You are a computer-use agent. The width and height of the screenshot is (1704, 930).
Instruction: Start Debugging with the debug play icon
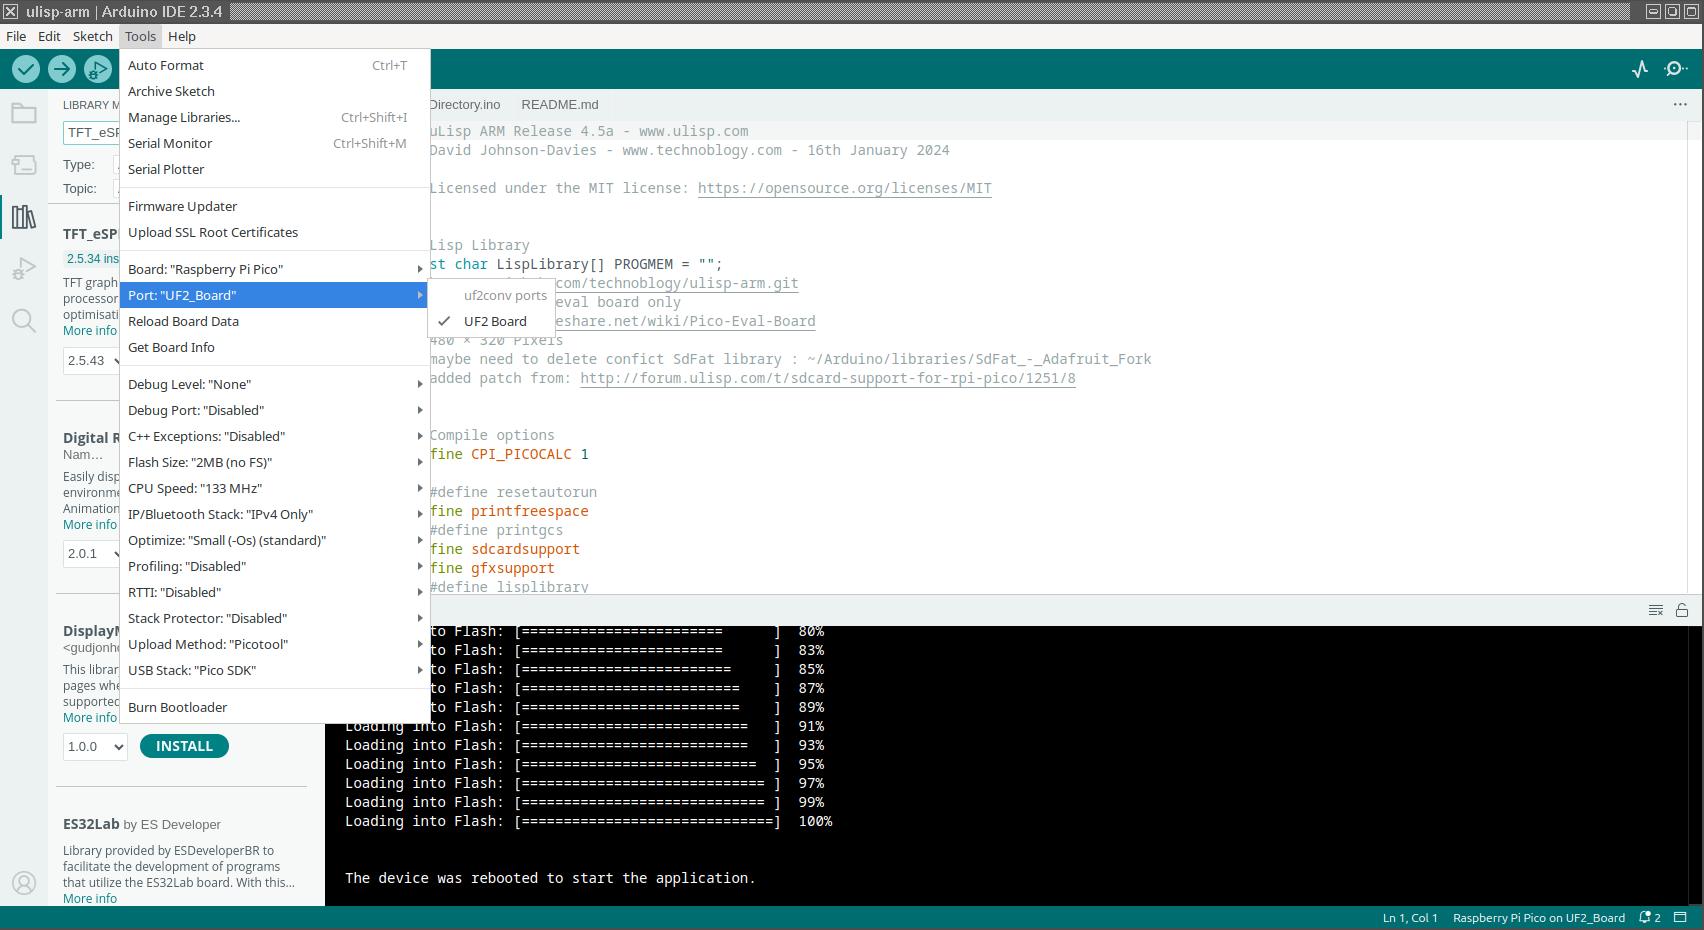pyautogui.click(x=97, y=69)
